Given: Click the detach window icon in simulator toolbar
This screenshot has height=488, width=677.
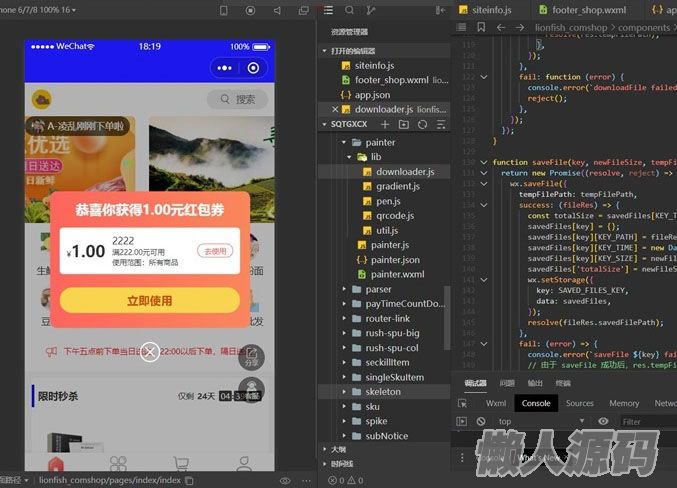Looking at the screenshot, I should tap(304, 10).
